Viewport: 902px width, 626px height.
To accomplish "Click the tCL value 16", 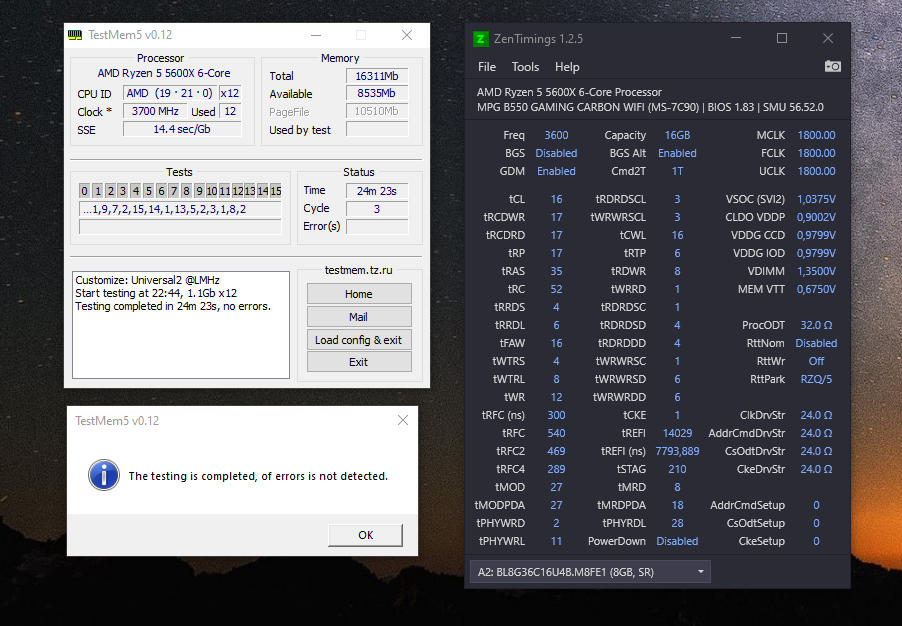I will tap(556, 199).
